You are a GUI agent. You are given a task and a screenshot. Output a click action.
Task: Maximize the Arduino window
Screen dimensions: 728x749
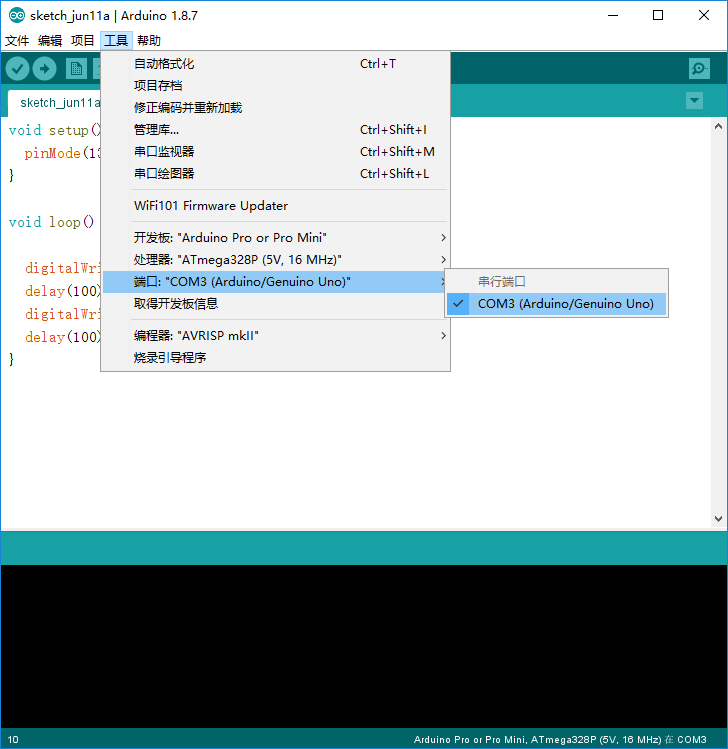tap(658, 16)
